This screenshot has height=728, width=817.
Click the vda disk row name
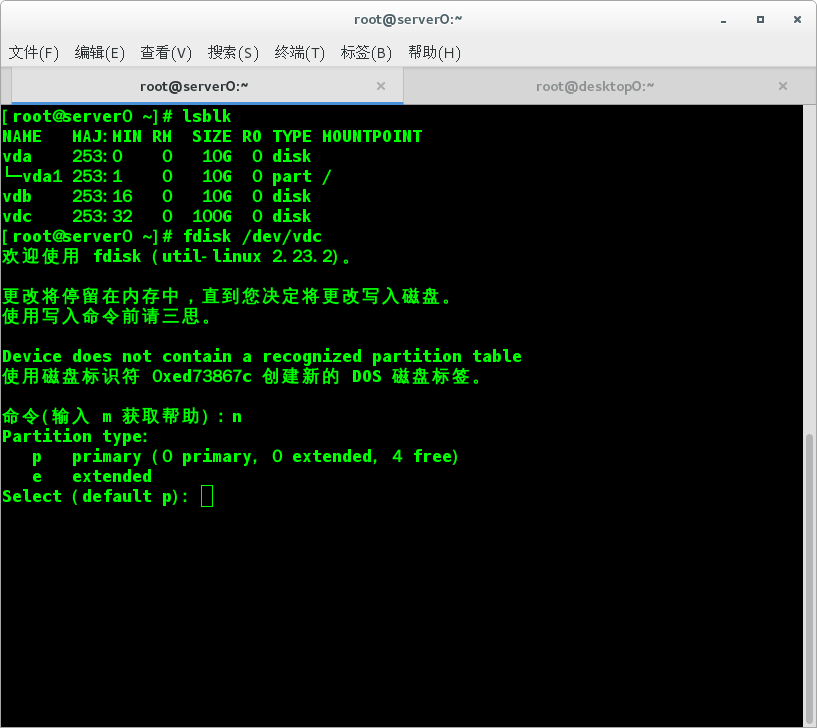[x=17, y=156]
